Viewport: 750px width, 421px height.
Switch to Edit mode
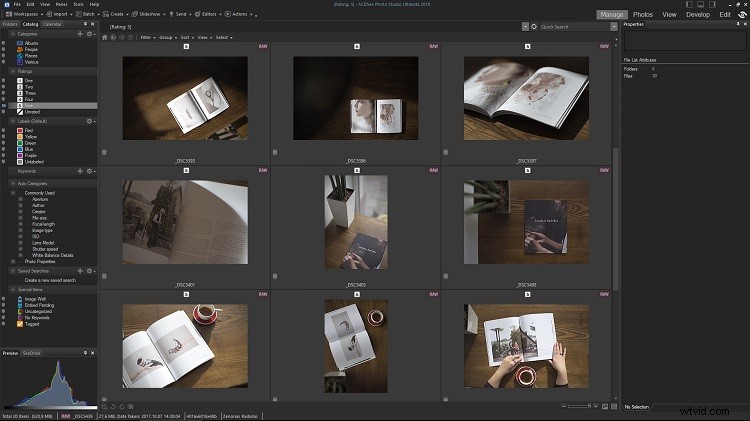click(x=725, y=15)
